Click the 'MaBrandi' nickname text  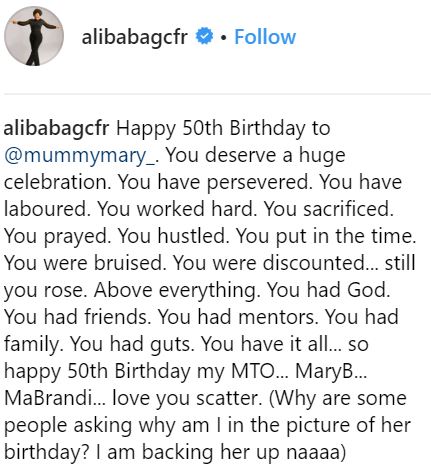pyautogui.click(x=49, y=398)
